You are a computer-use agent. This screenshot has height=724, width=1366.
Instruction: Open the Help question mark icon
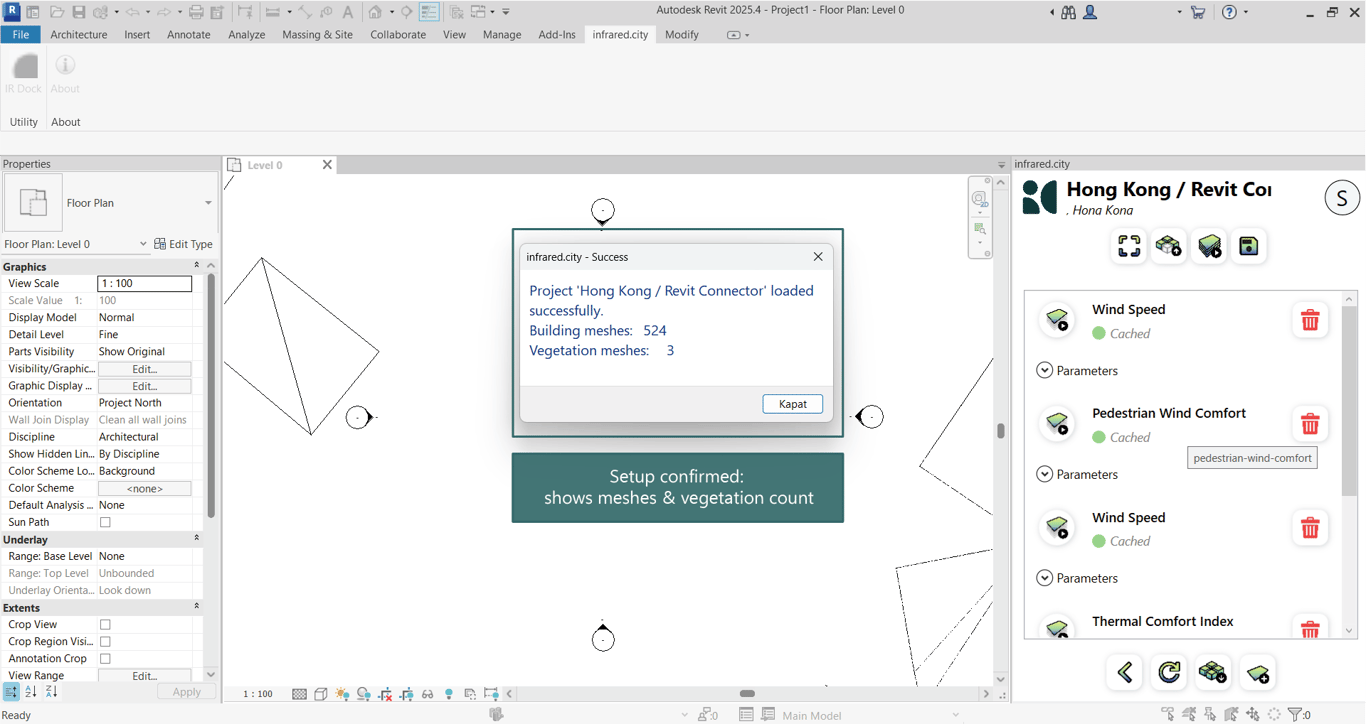[x=1230, y=12]
